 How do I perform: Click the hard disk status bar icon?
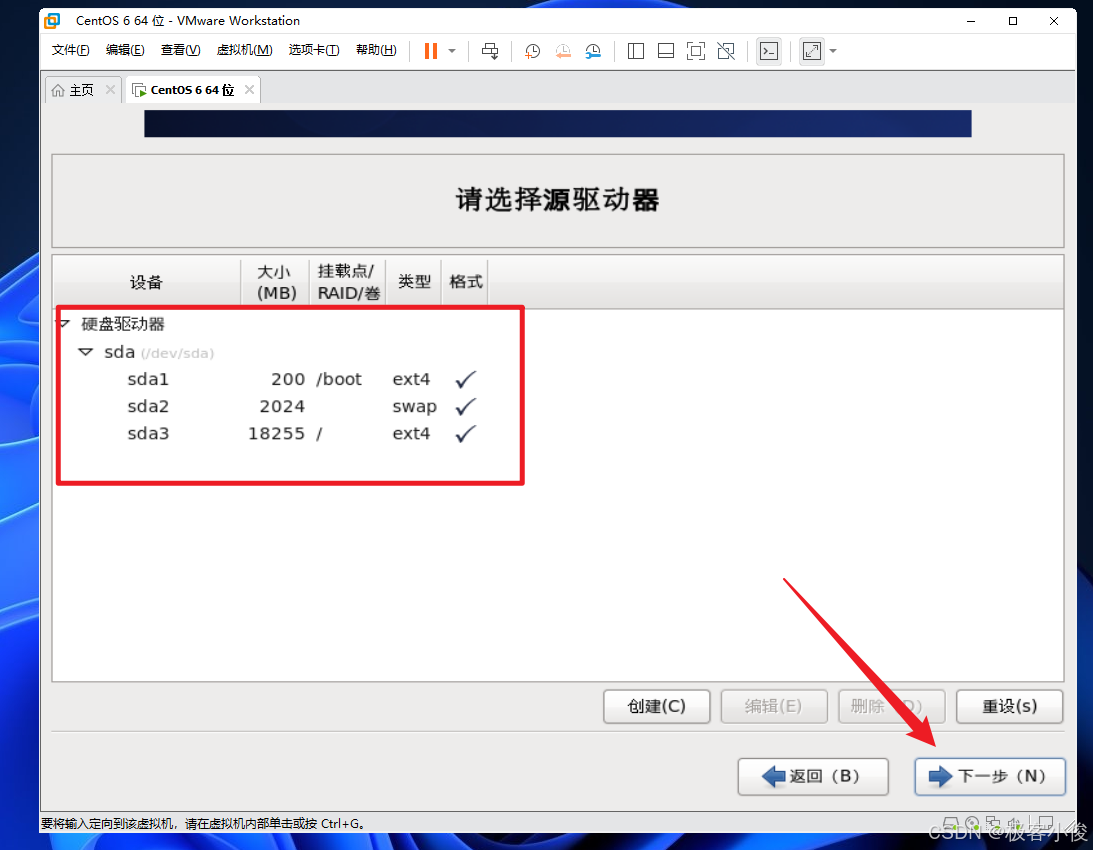(x=951, y=824)
